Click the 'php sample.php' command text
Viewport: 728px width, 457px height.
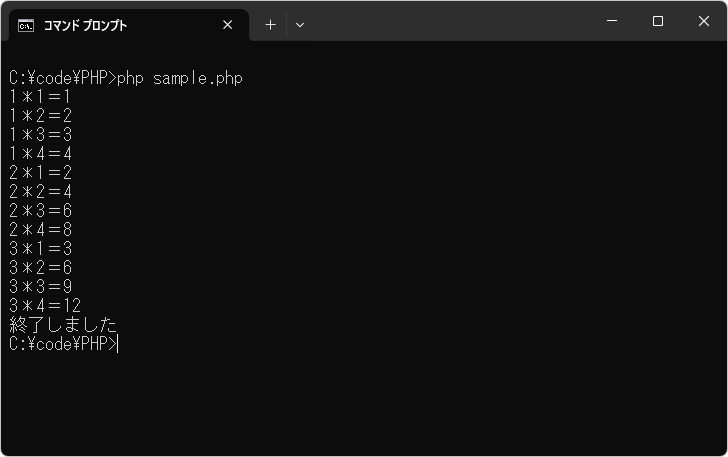180,78
